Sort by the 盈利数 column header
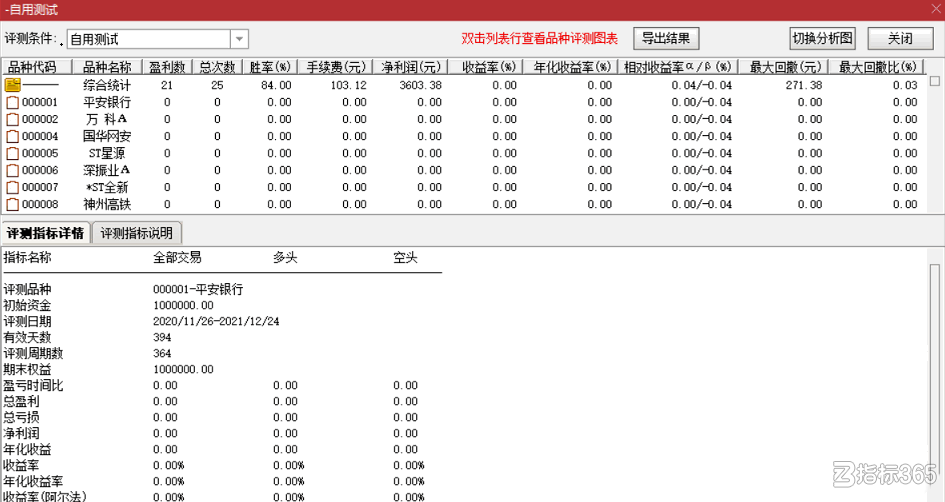Screen dimensions: 945x502 tap(168, 67)
